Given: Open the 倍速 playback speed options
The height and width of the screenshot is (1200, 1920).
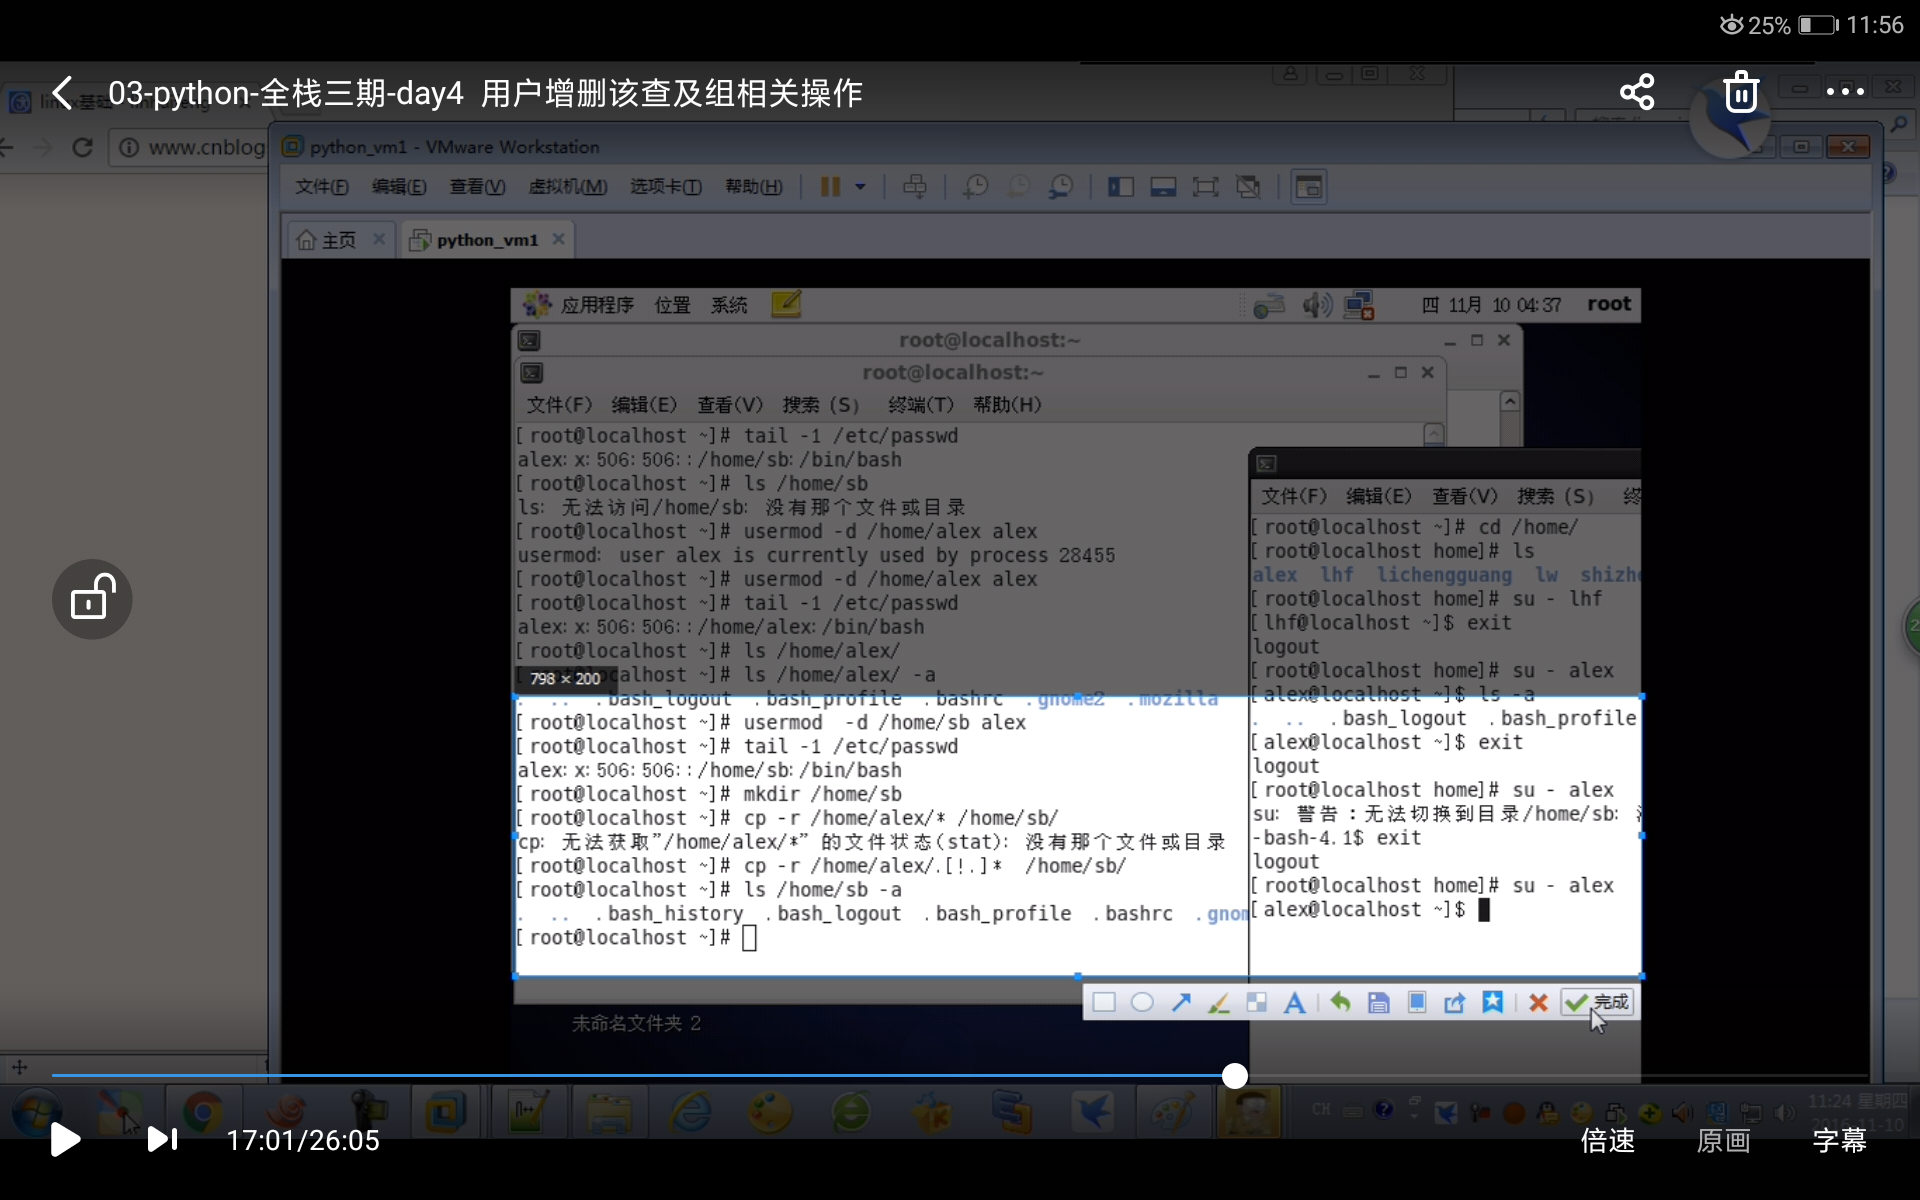Looking at the screenshot, I should [1607, 1140].
